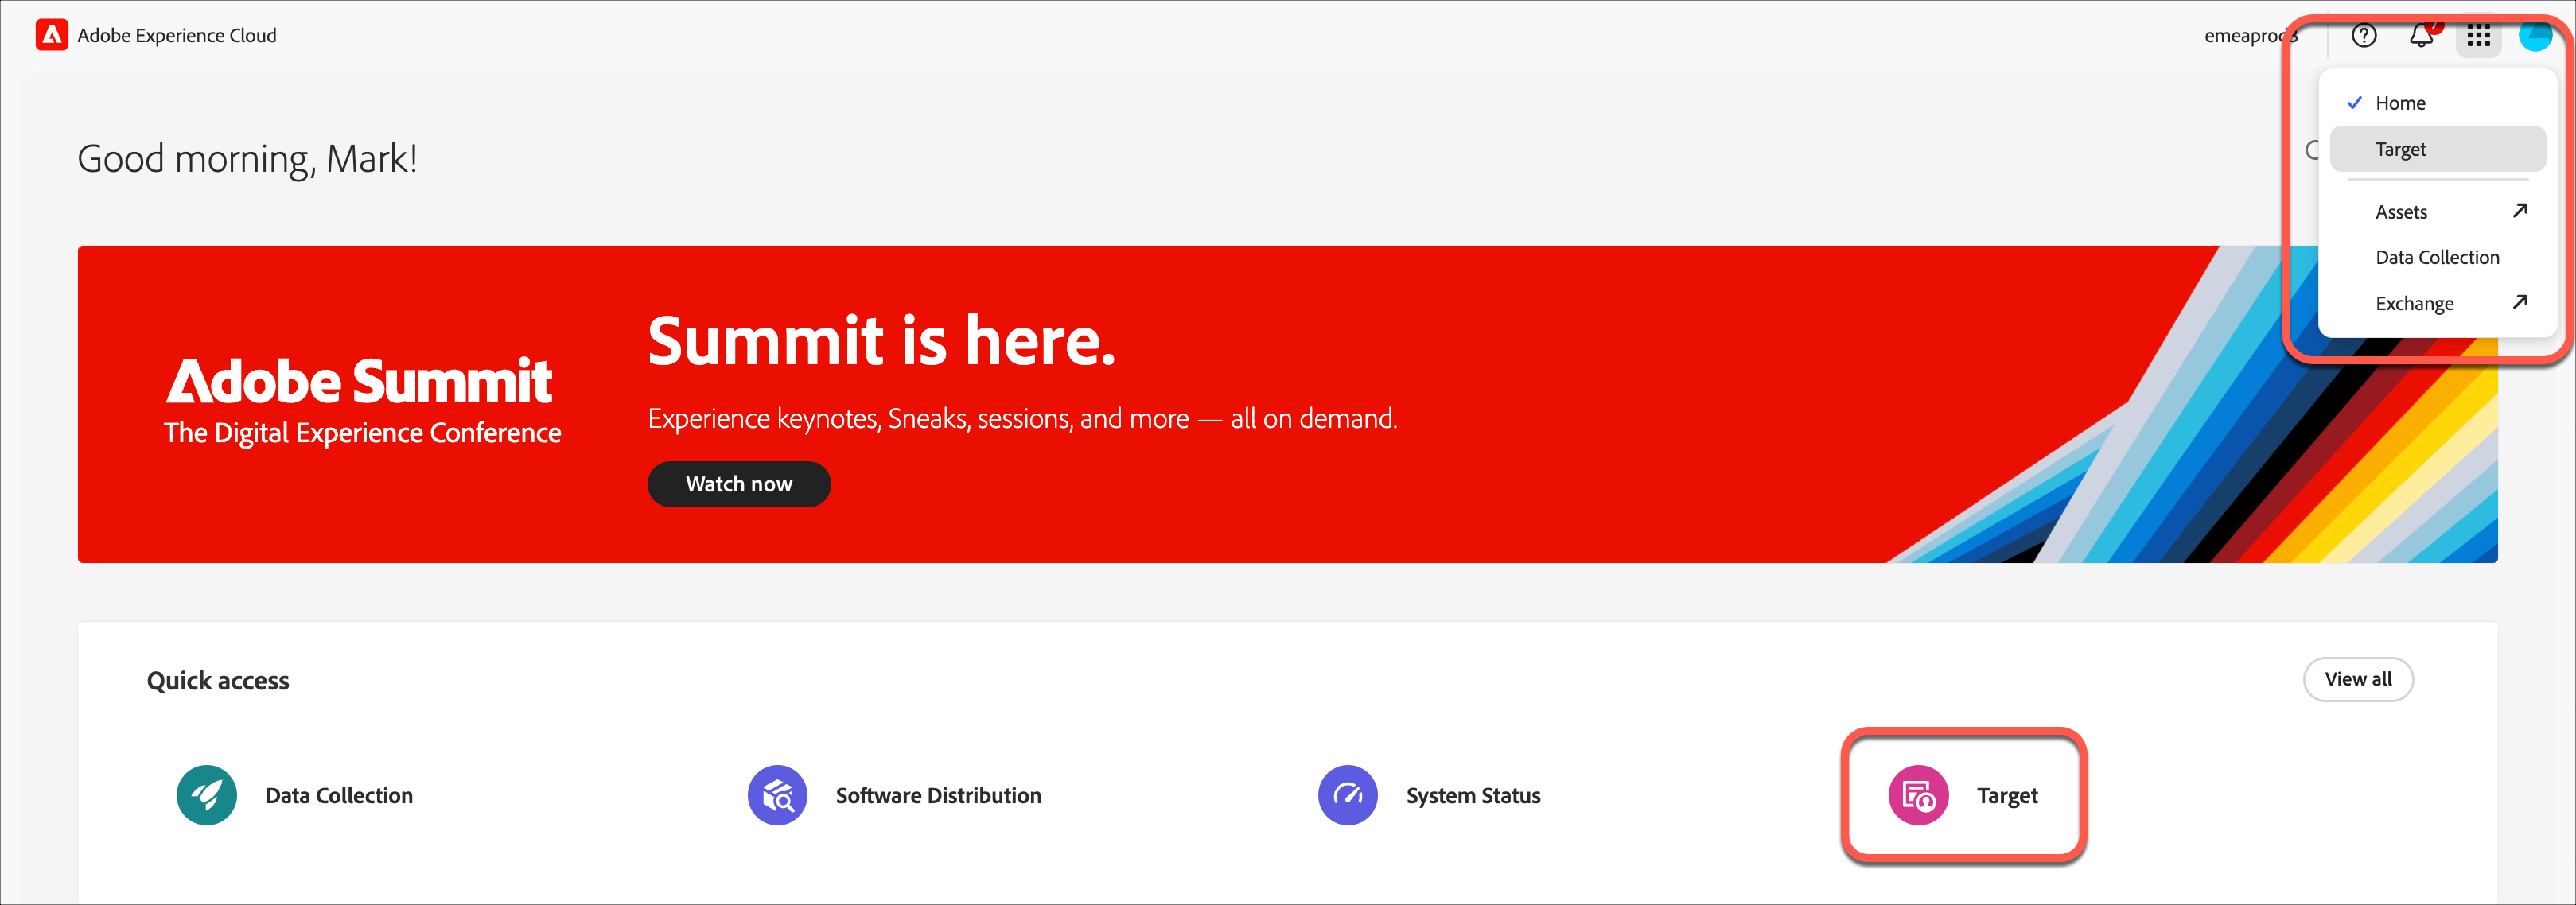Click the Watch now button

tap(739, 484)
